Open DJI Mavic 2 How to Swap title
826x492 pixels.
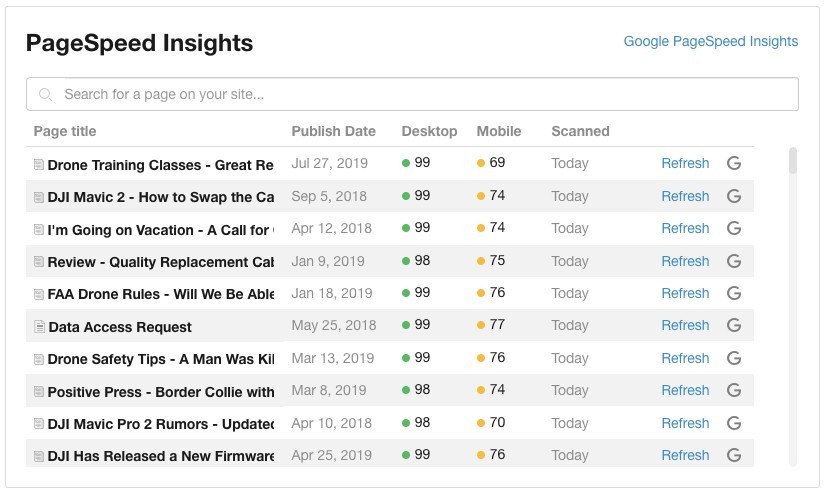(161, 197)
